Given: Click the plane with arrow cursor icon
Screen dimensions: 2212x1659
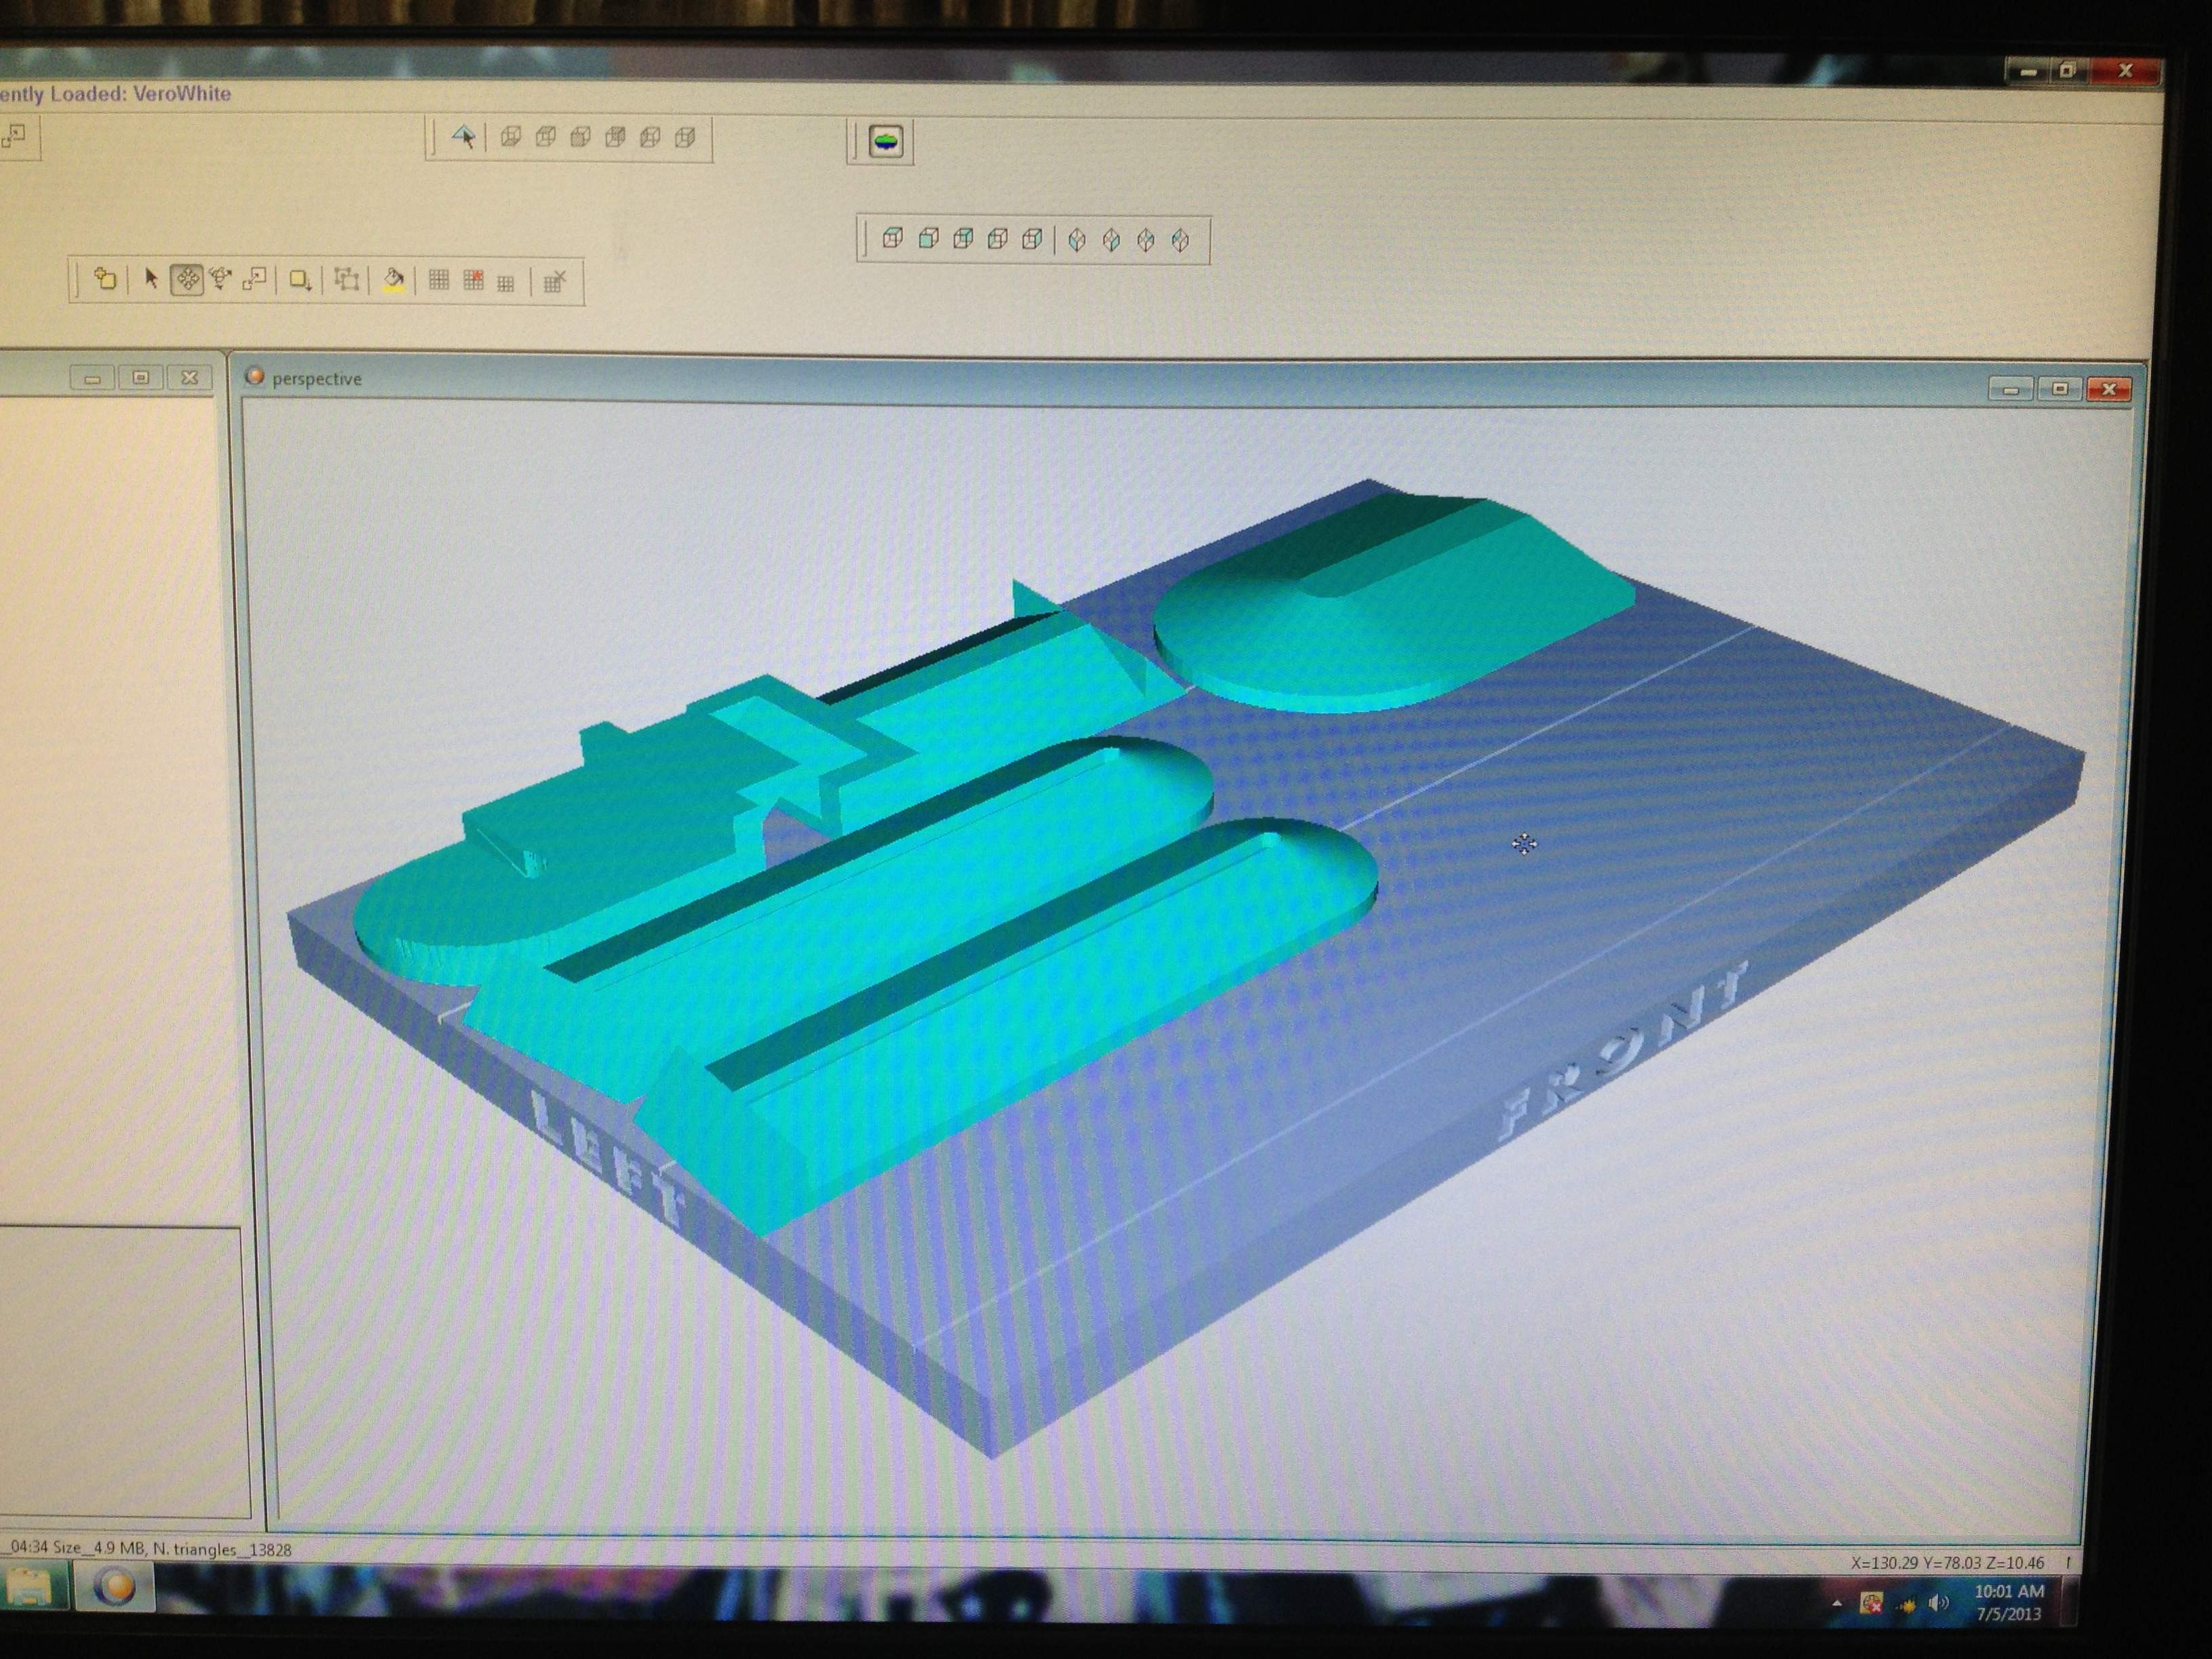Looking at the screenshot, I should coord(463,136).
